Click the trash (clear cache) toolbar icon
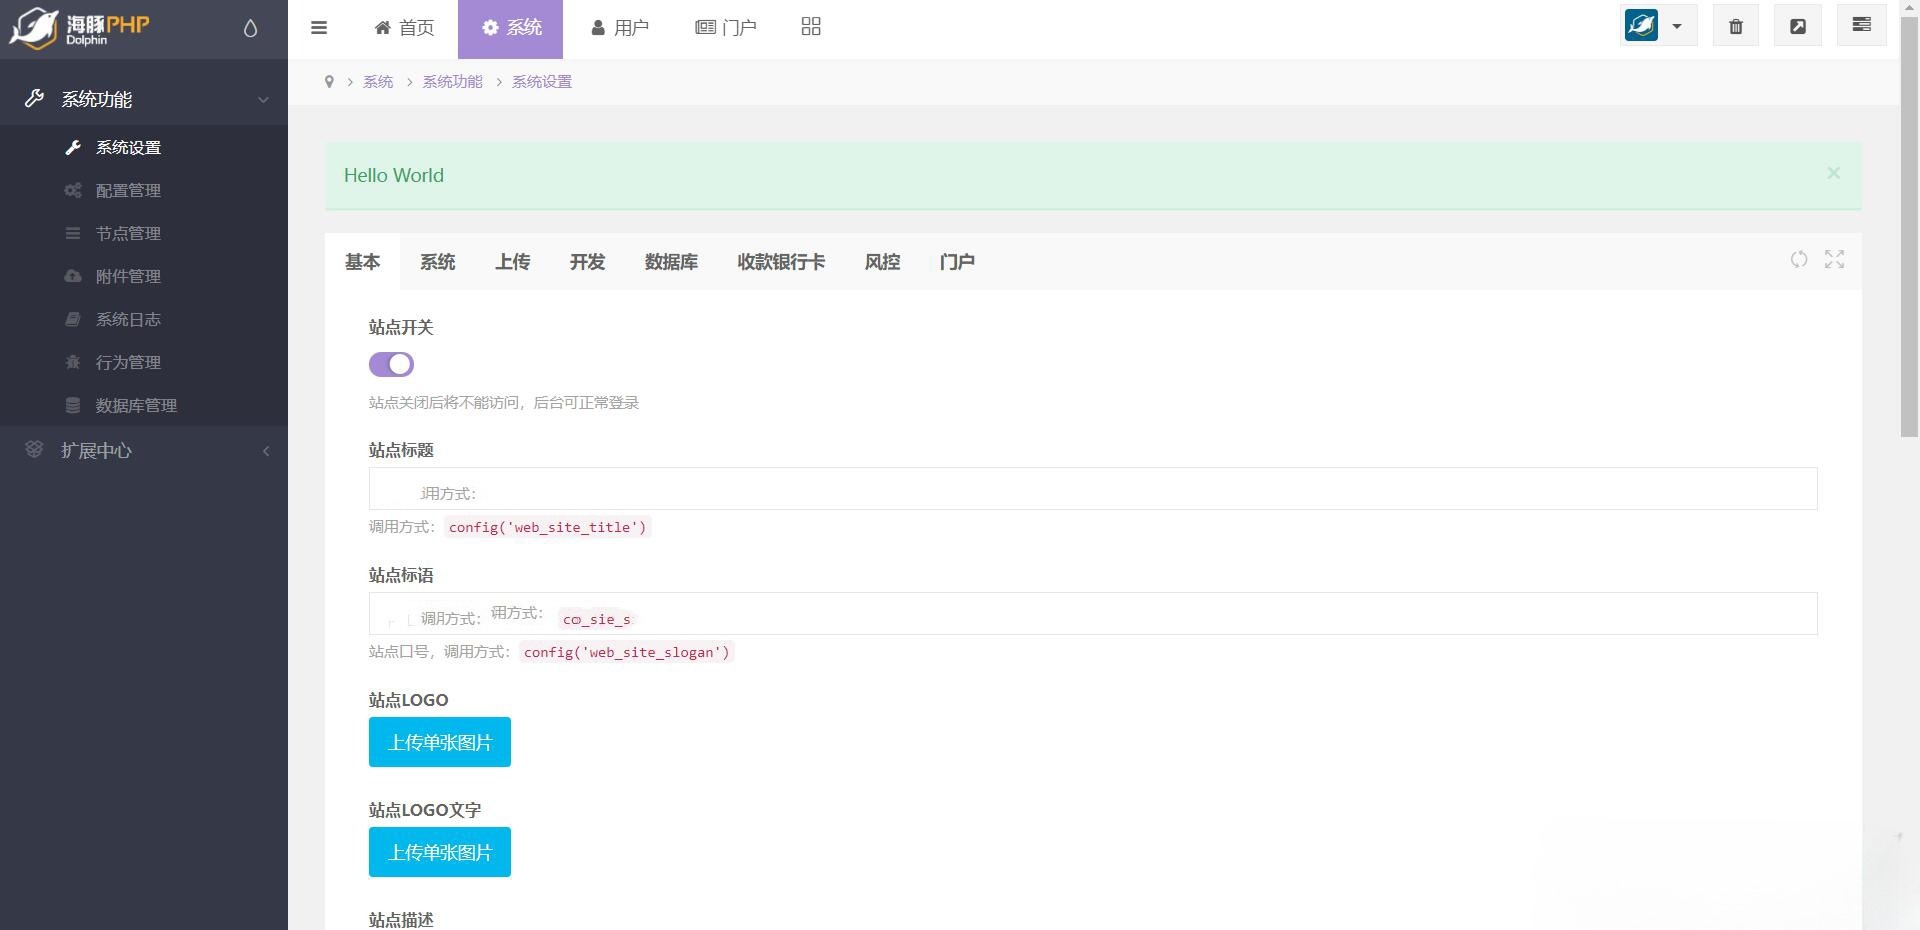Image resolution: width=1920 pixels, height=930 pixels. (x=1735, y=25)
